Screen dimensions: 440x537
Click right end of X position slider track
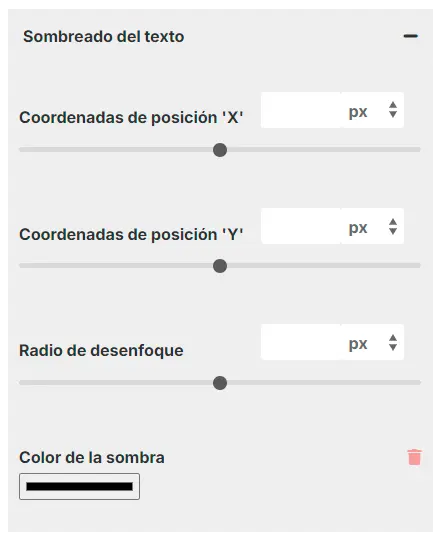click(417, 150)
